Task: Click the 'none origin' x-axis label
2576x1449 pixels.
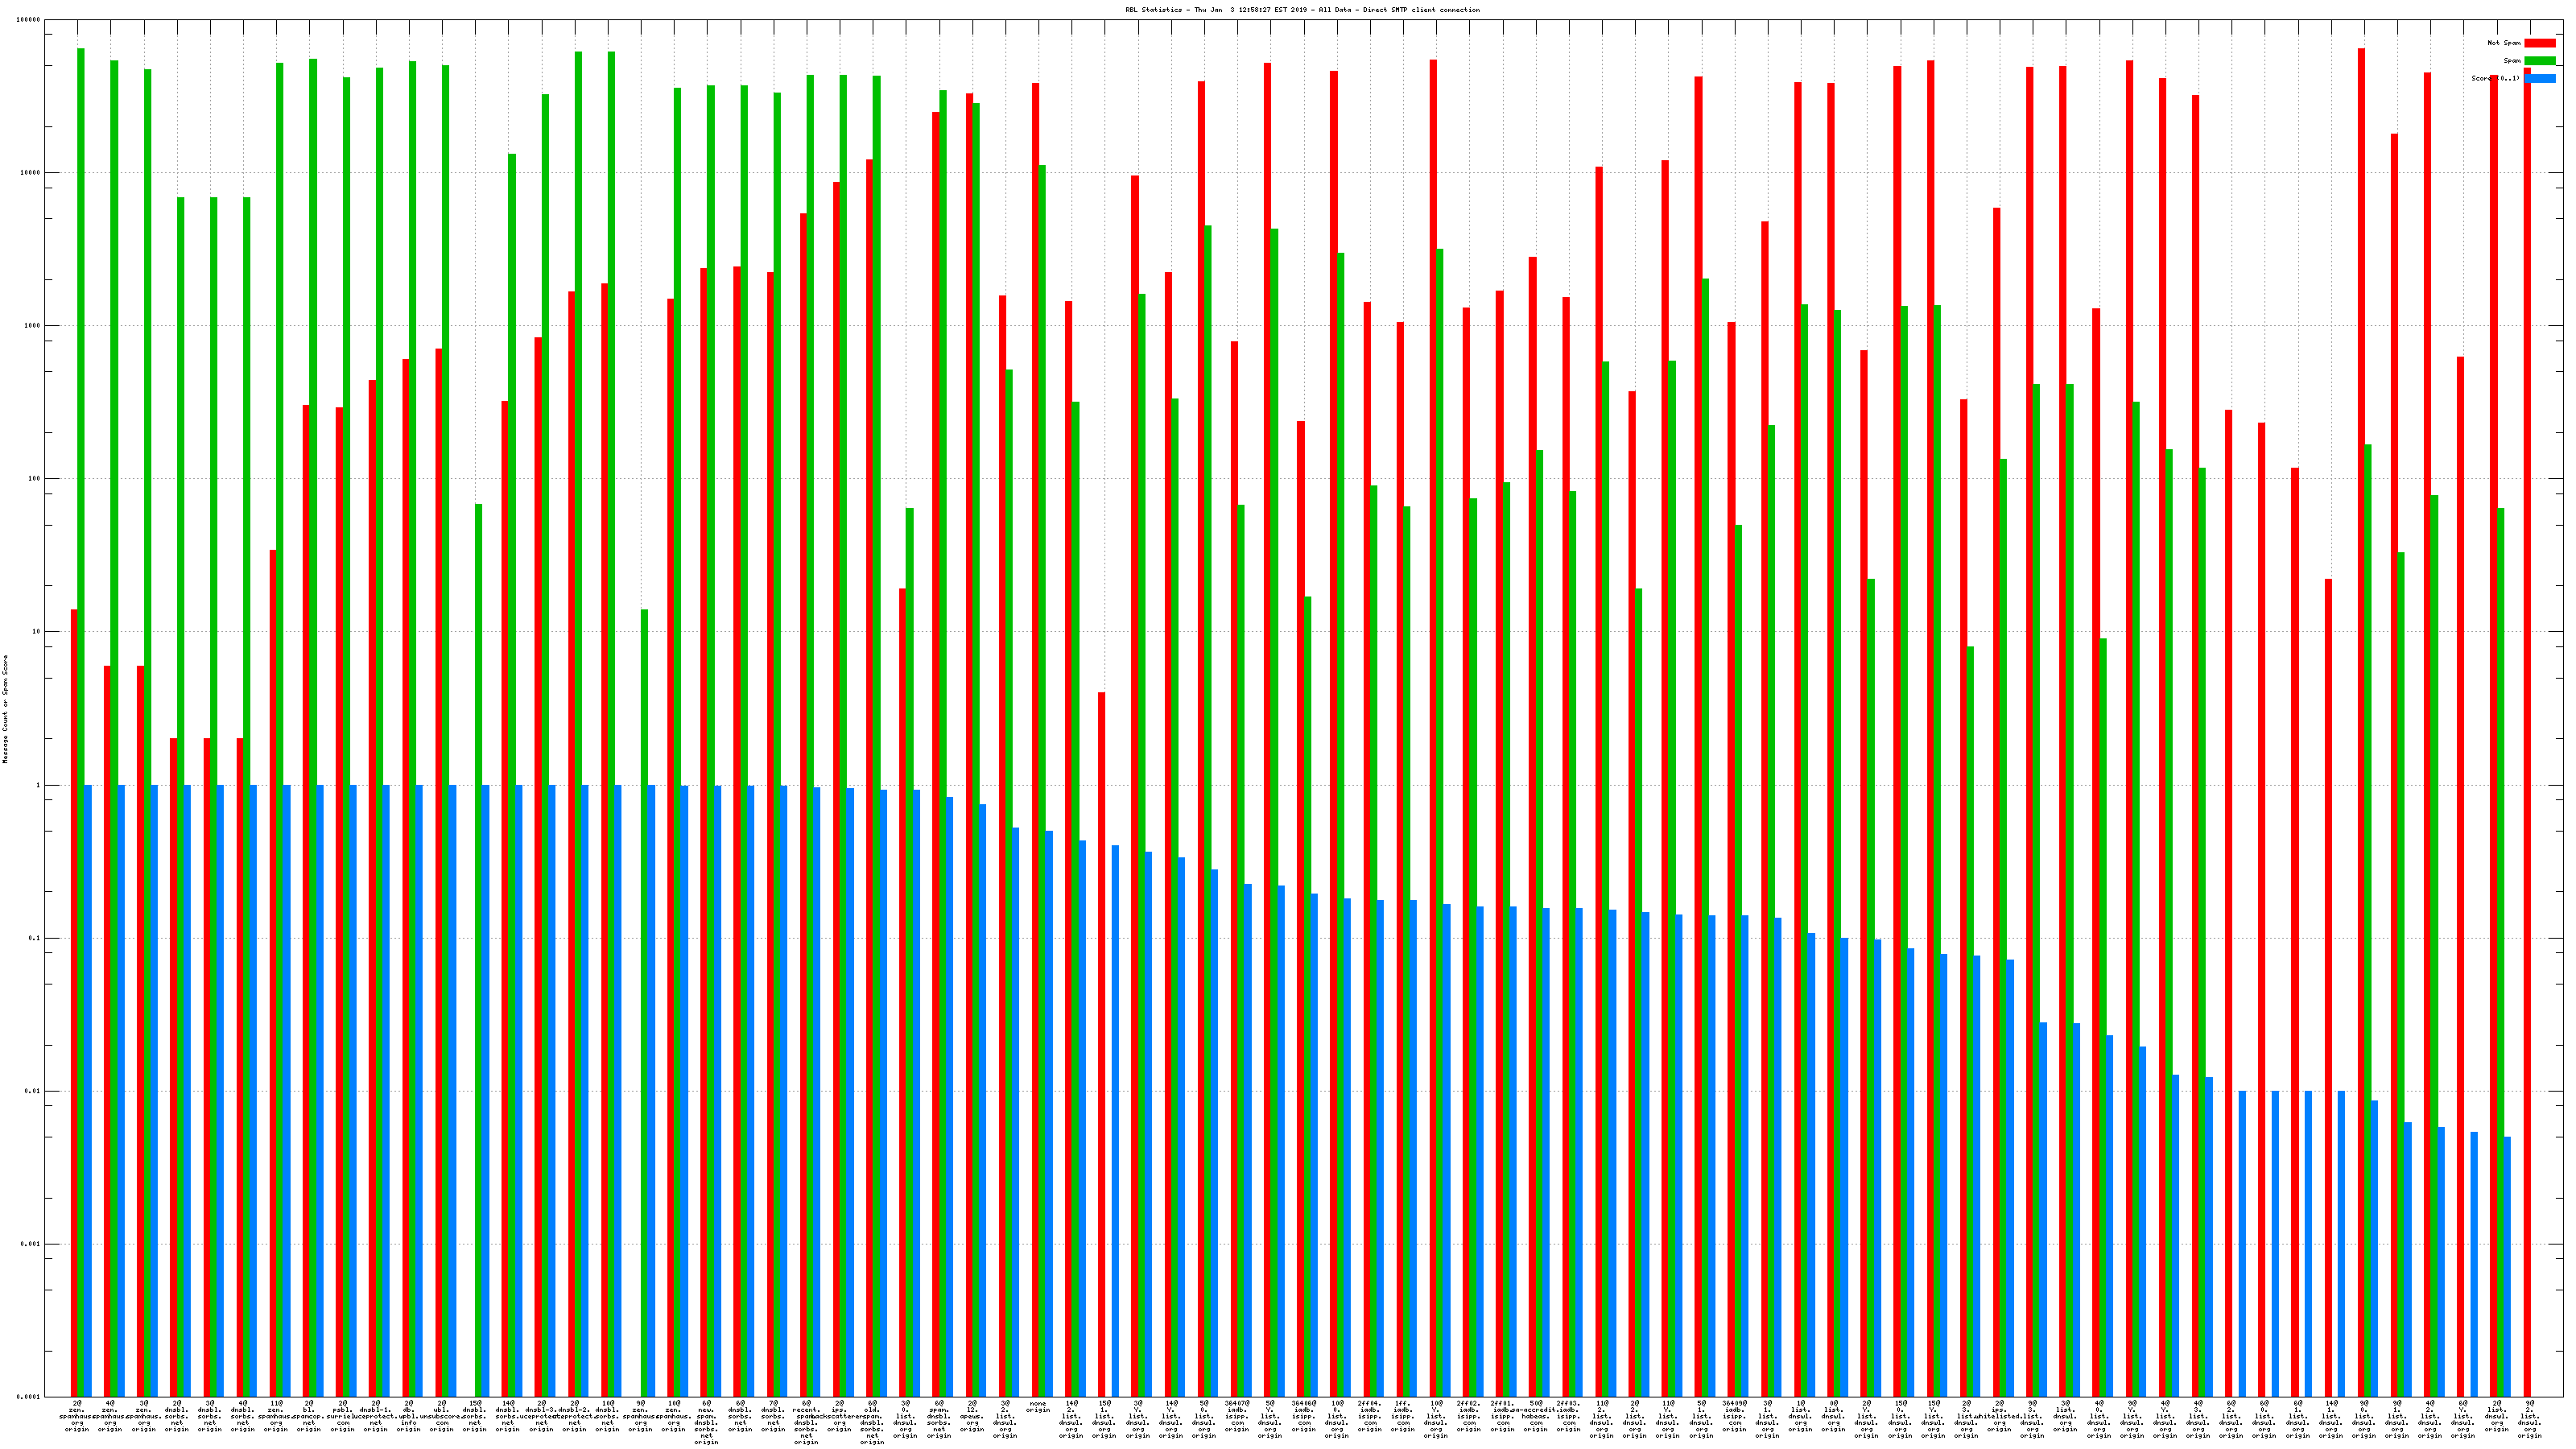Action: [1038, 1407]
